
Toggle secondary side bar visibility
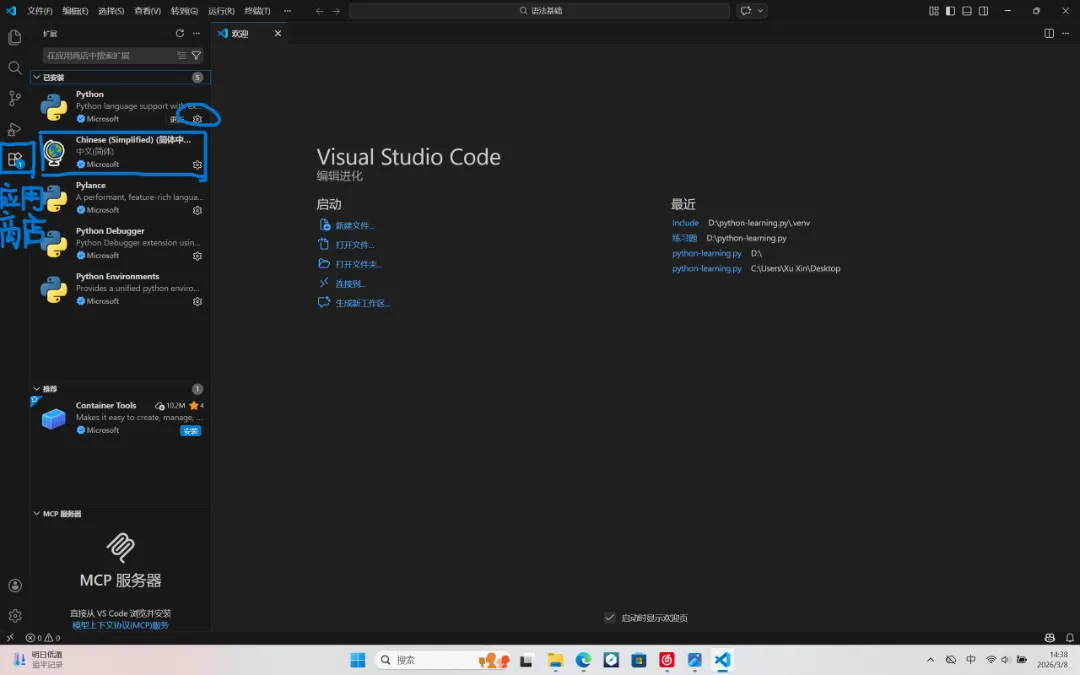pos(984,11)
